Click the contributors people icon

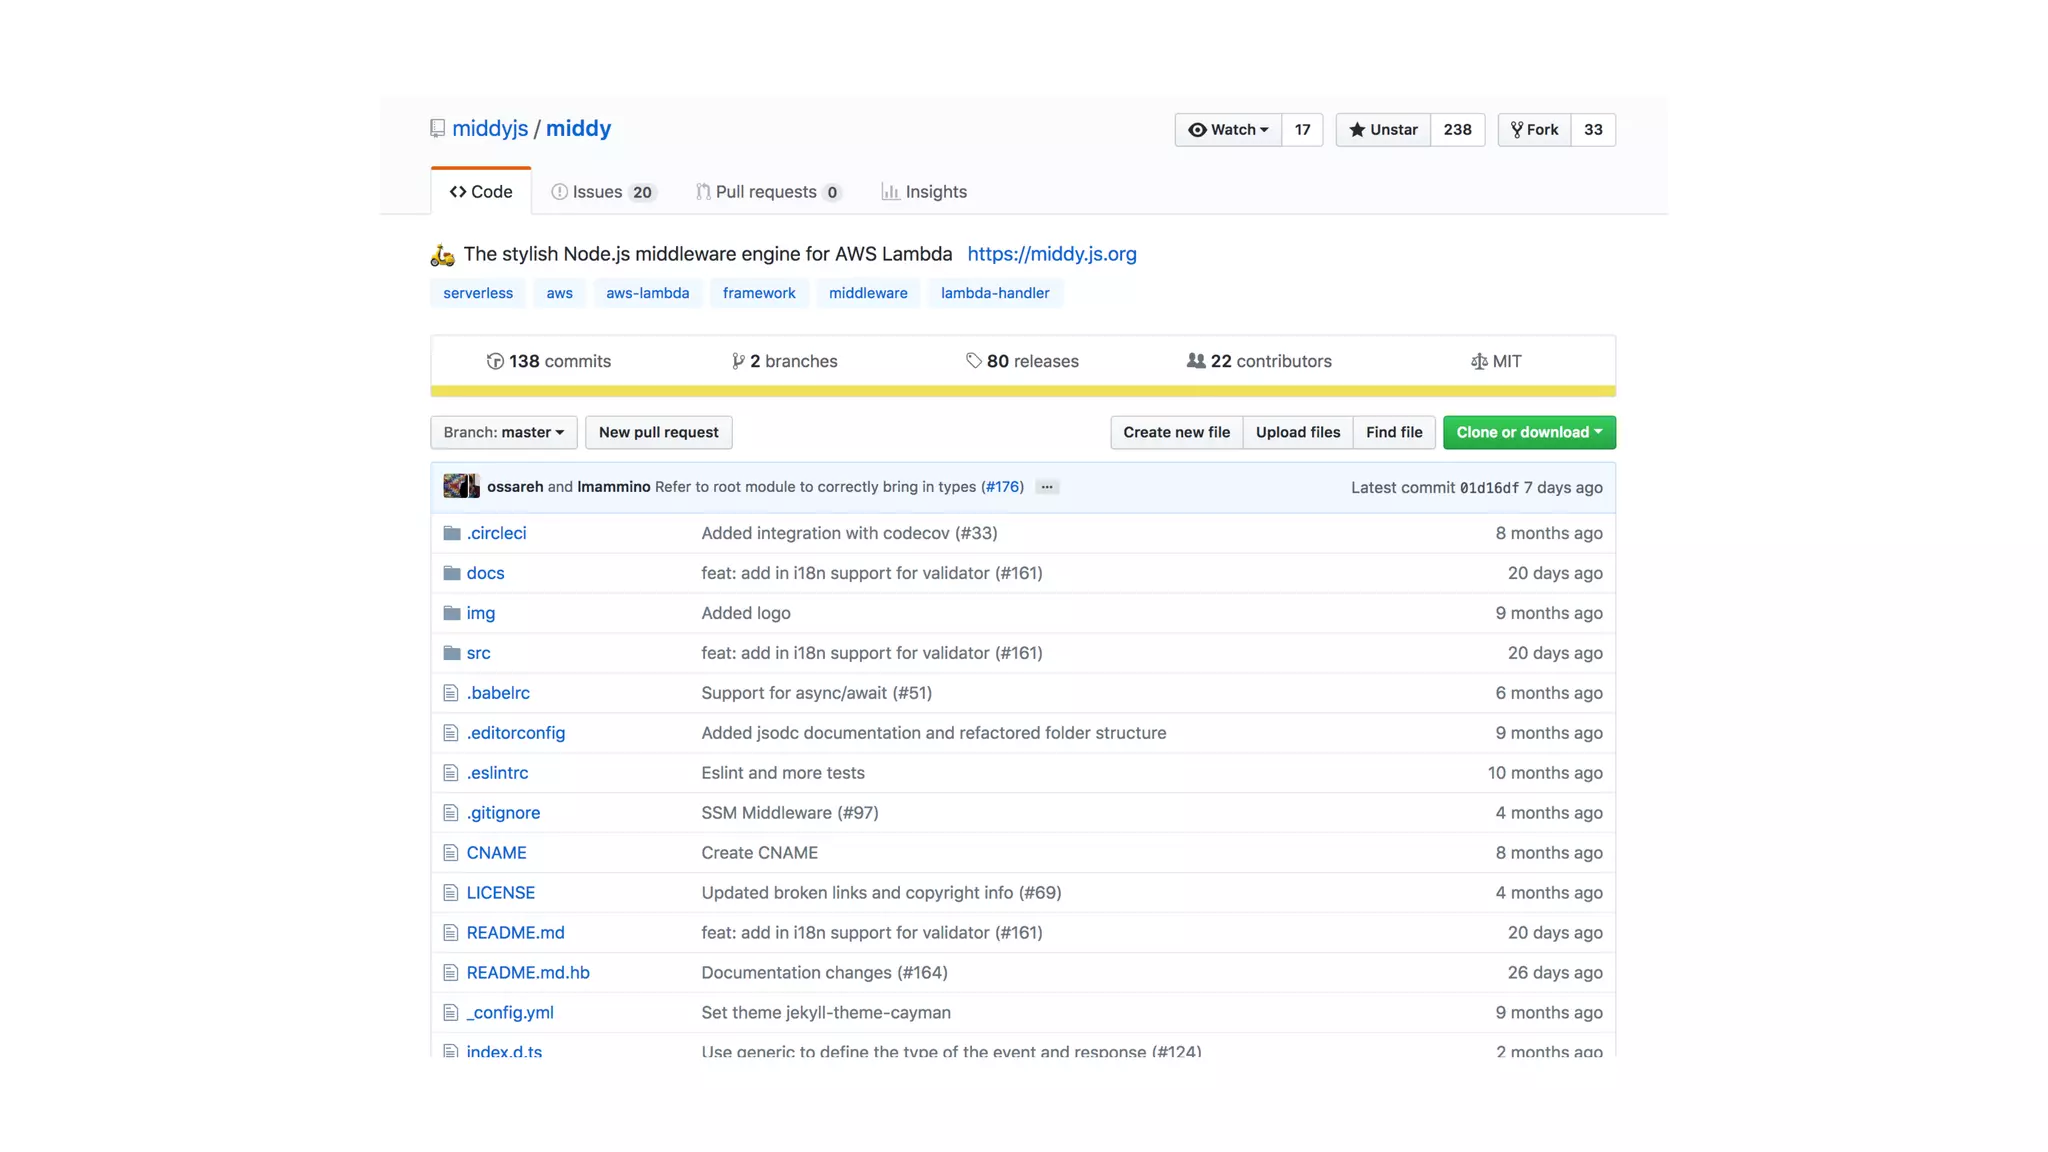[x=1195, y=361]
